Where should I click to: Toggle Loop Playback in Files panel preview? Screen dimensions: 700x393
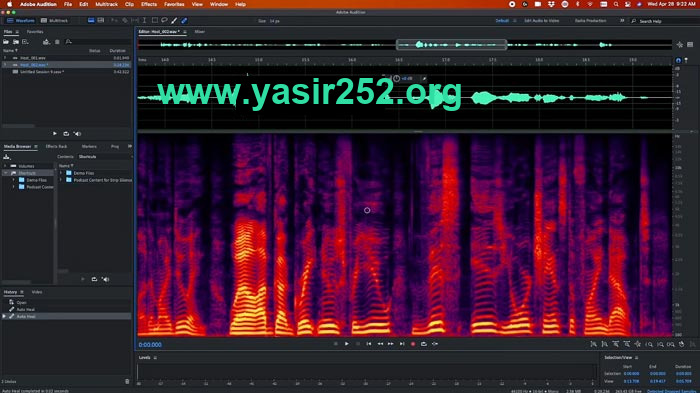pos(66,134)
